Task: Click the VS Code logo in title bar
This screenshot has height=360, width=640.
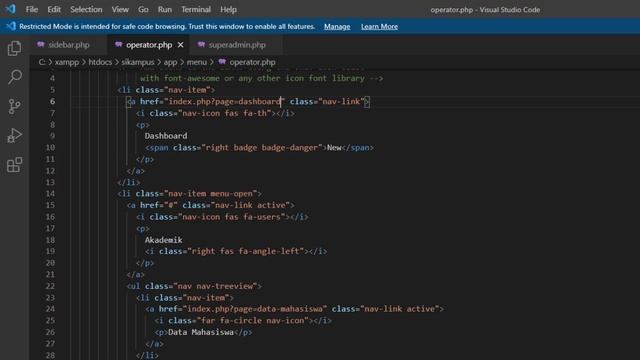Action: click(11, 9)
